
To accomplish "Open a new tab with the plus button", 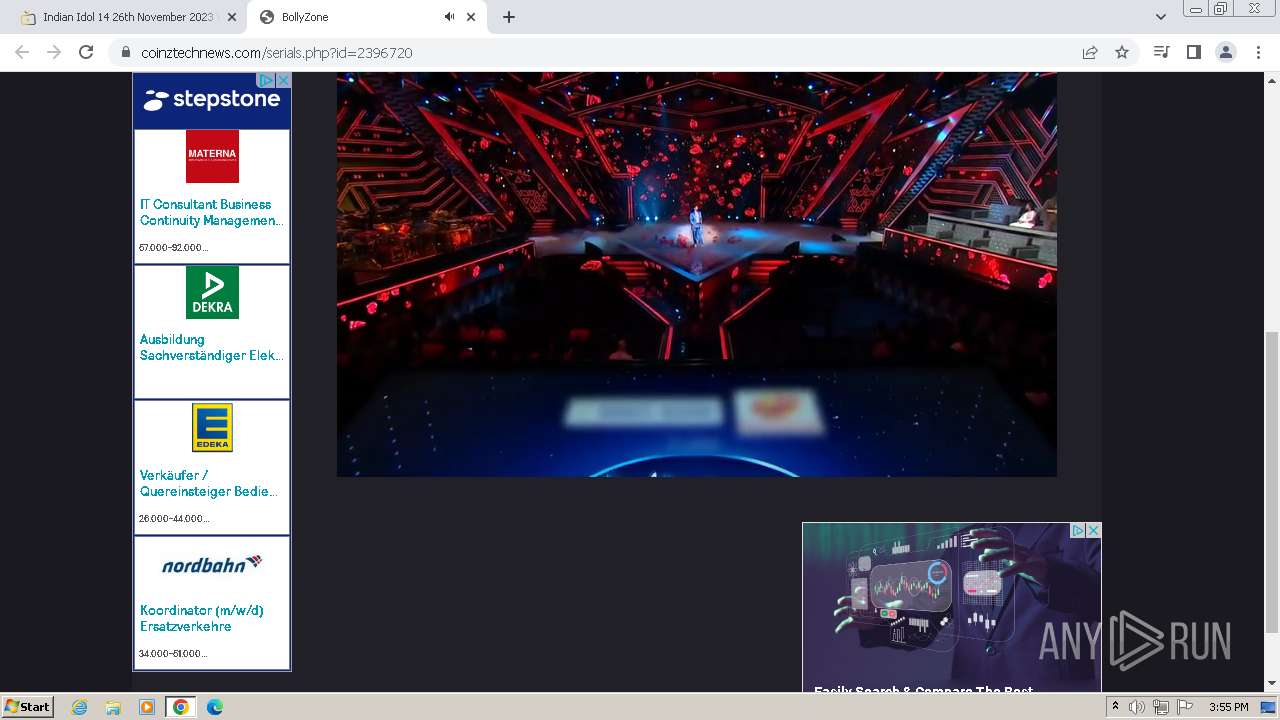I will tap(508, 17).
